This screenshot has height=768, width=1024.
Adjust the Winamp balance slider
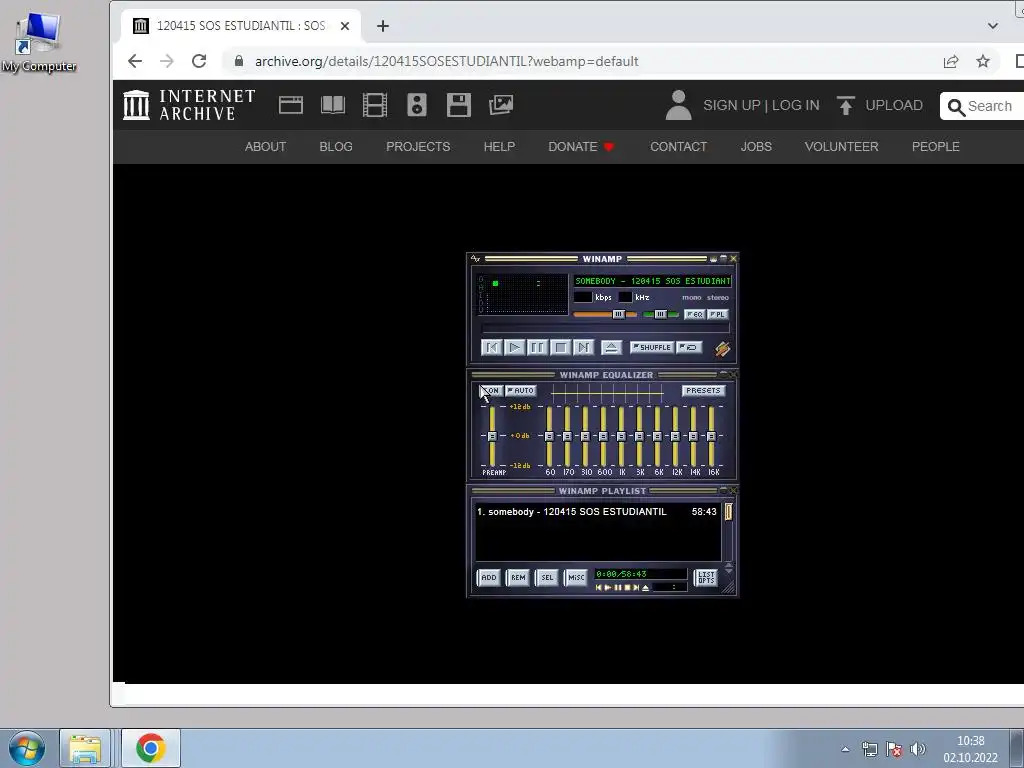pos(660,314)
